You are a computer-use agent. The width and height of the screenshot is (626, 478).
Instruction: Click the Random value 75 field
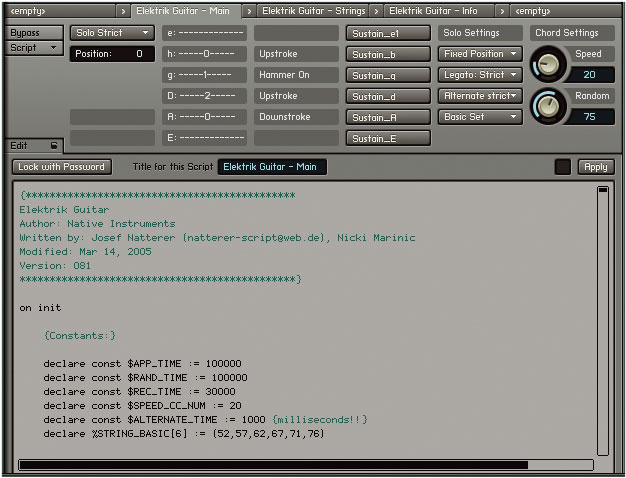[589, 117]
